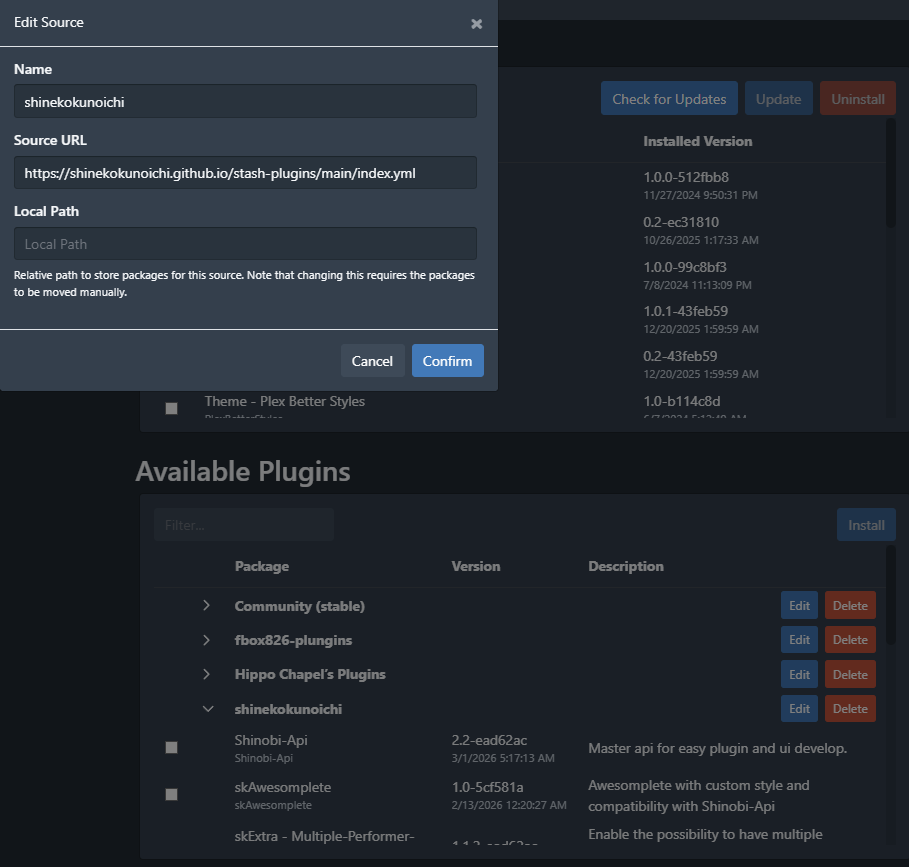Expand the Community (stable) source

207,606
